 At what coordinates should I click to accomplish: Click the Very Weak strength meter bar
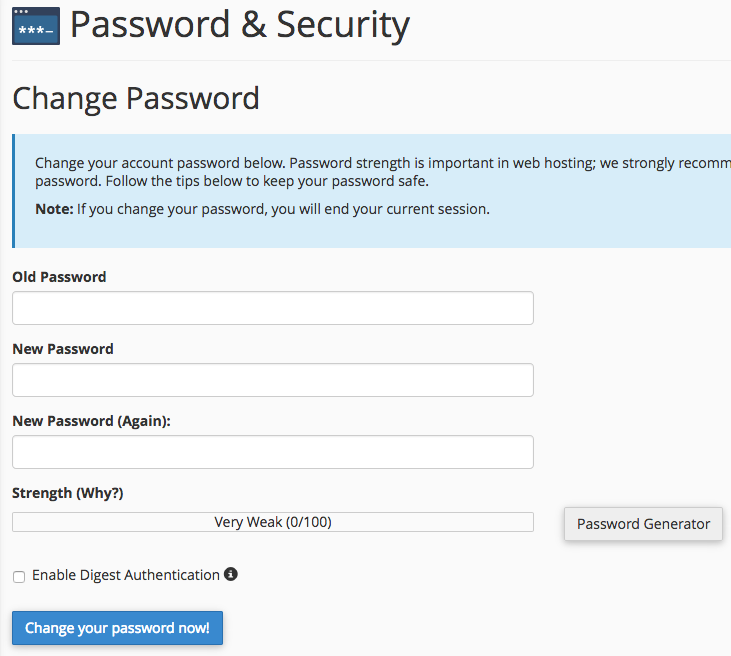click(x=272, y=522)
